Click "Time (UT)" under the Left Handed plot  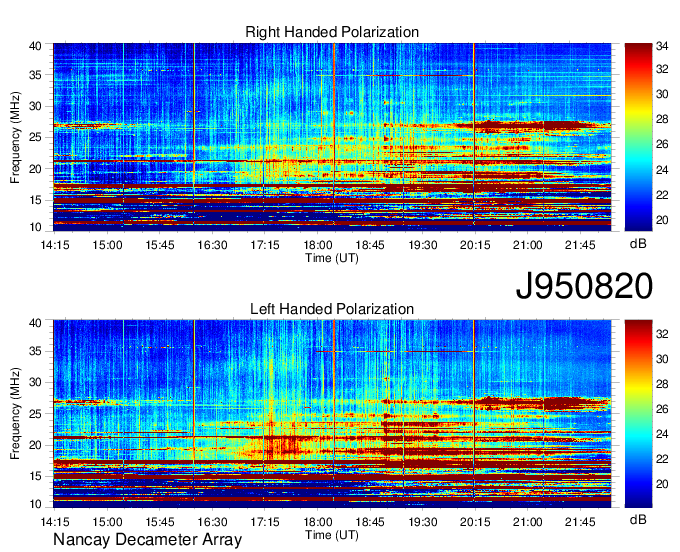click(332, 535)
